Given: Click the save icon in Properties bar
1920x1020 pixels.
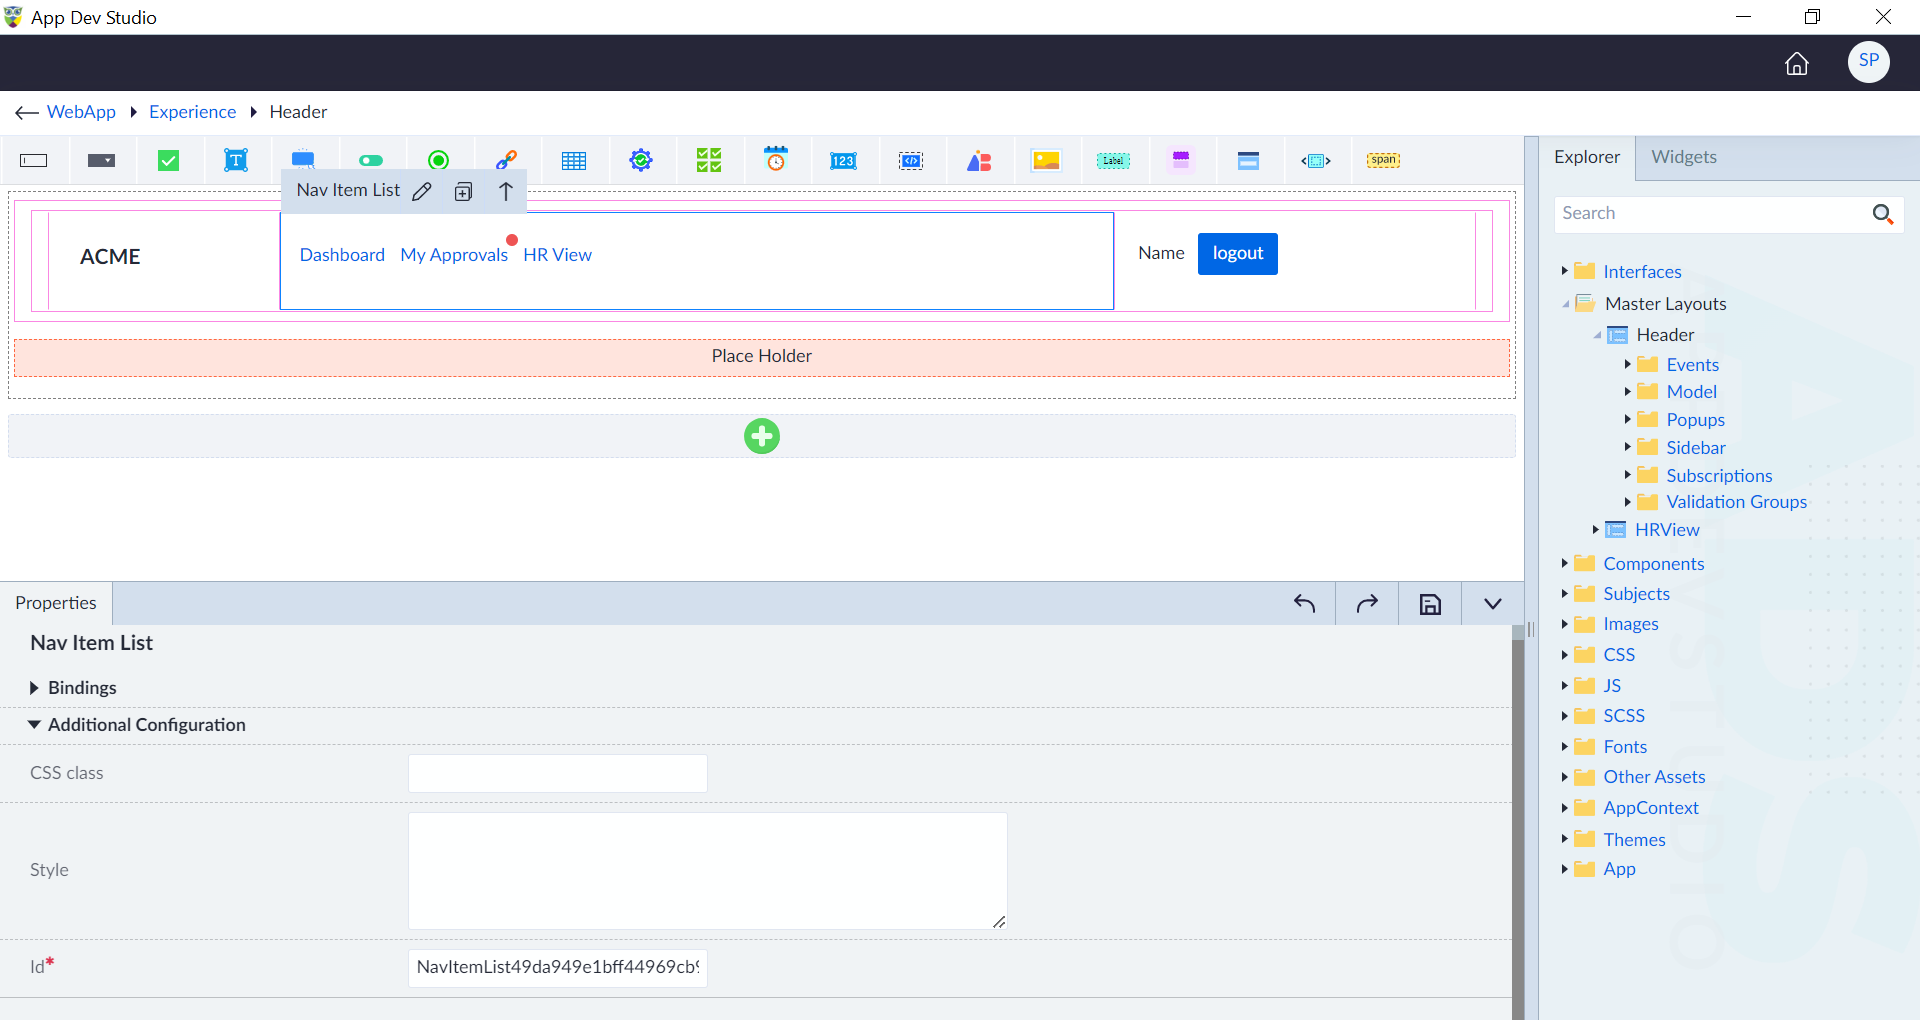Looking at the screenshot, I should click(1431, 604).
